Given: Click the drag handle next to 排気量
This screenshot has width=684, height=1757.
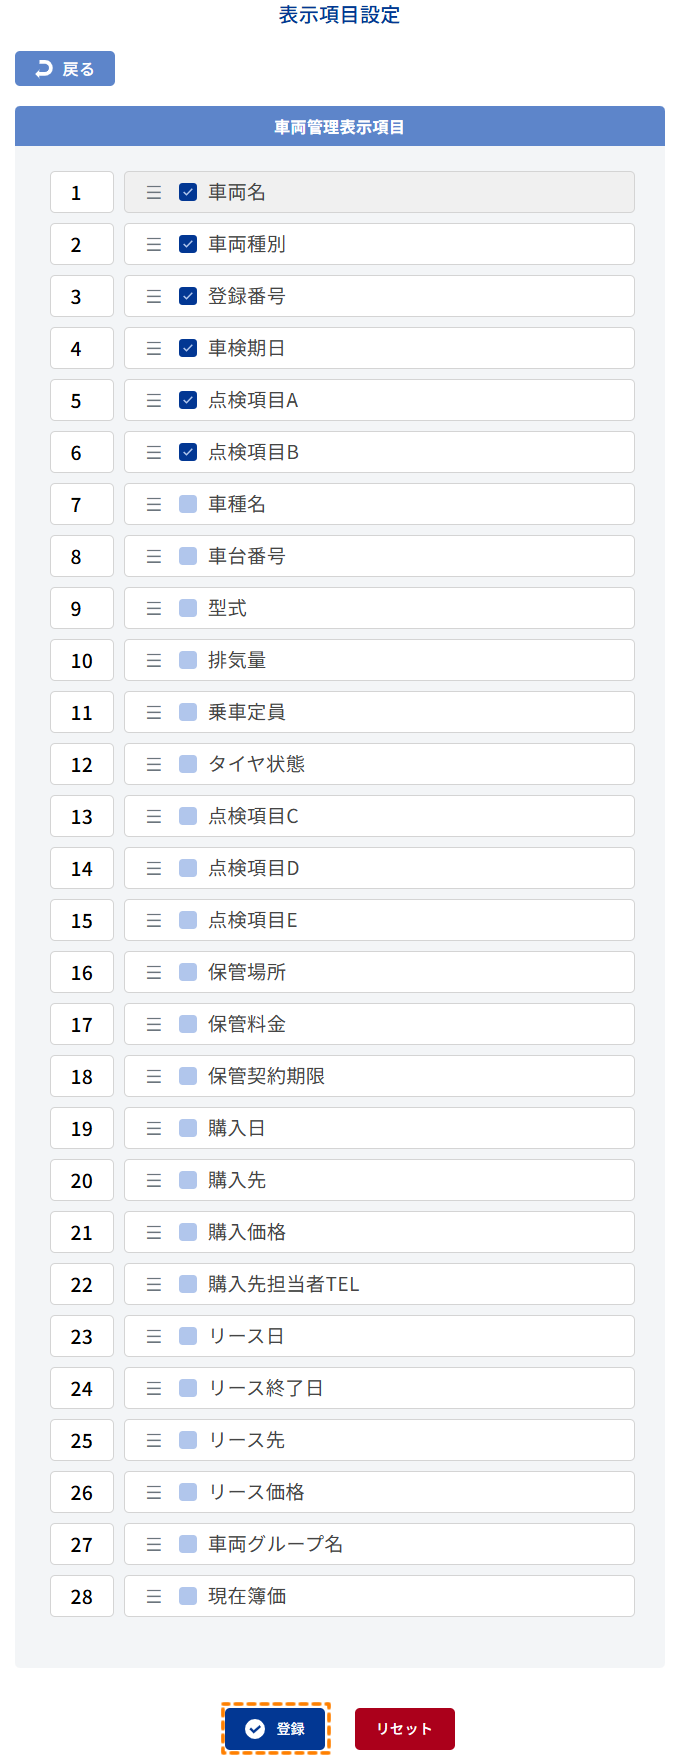Looking at the screenshot, I should tap(154, 660).
